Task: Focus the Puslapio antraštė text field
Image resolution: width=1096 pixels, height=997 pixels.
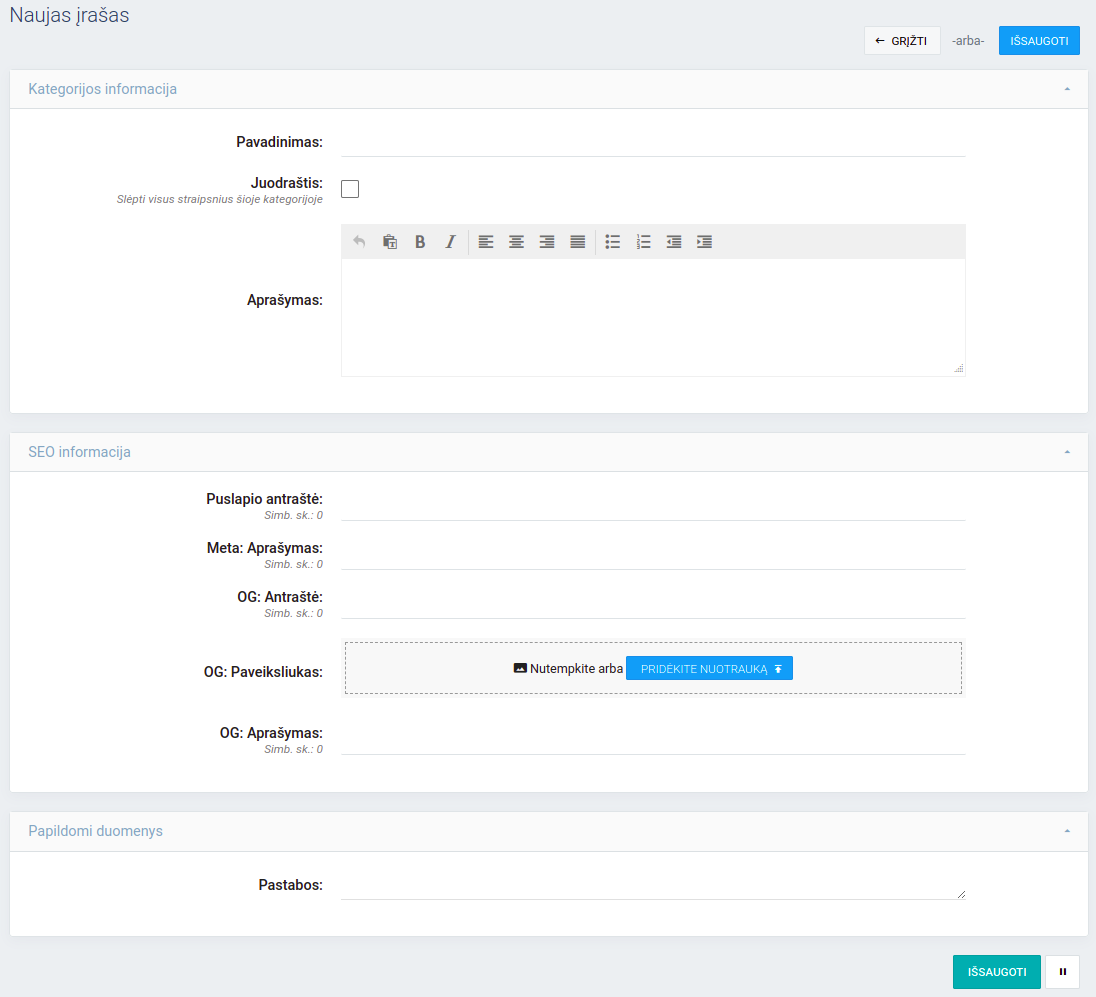Action: click(x=653, y=506)
